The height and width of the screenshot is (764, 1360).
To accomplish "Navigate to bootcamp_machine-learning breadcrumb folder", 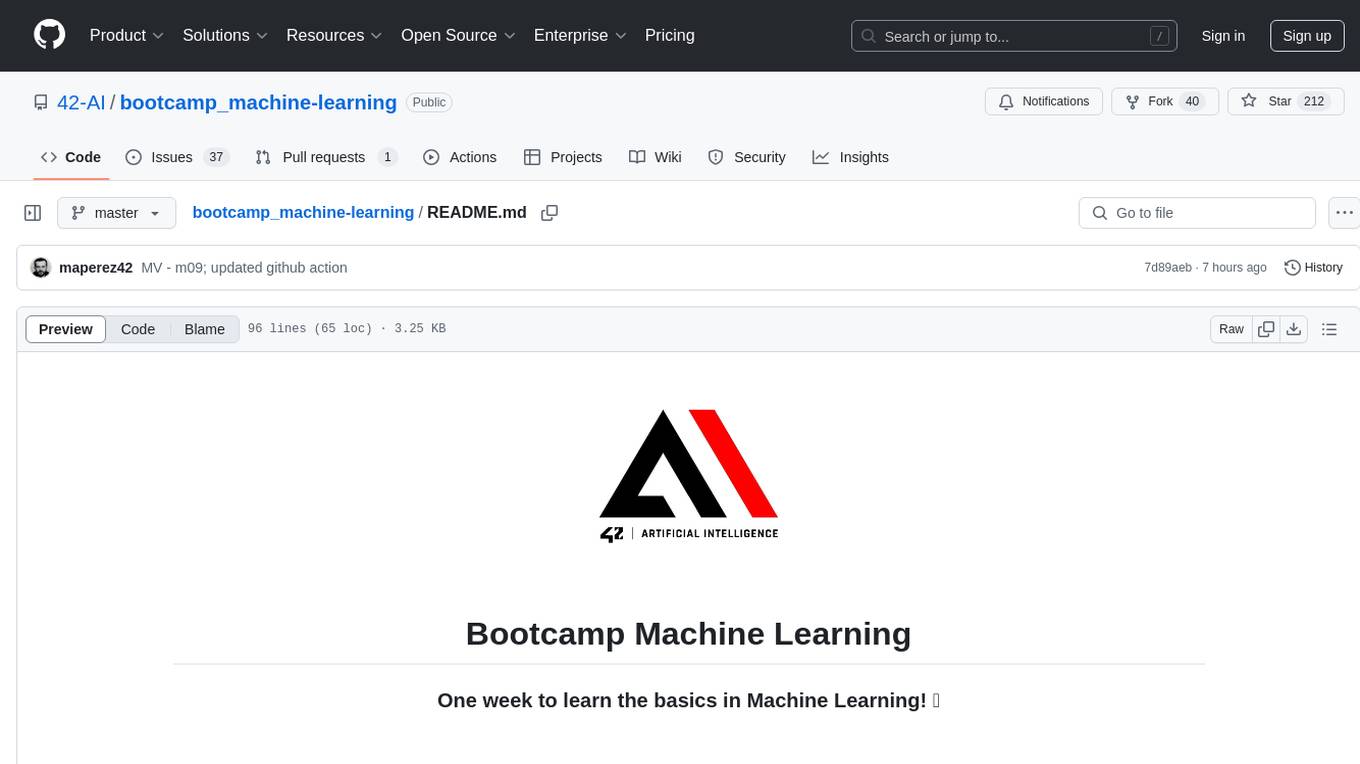I will (x=303, y=212).
